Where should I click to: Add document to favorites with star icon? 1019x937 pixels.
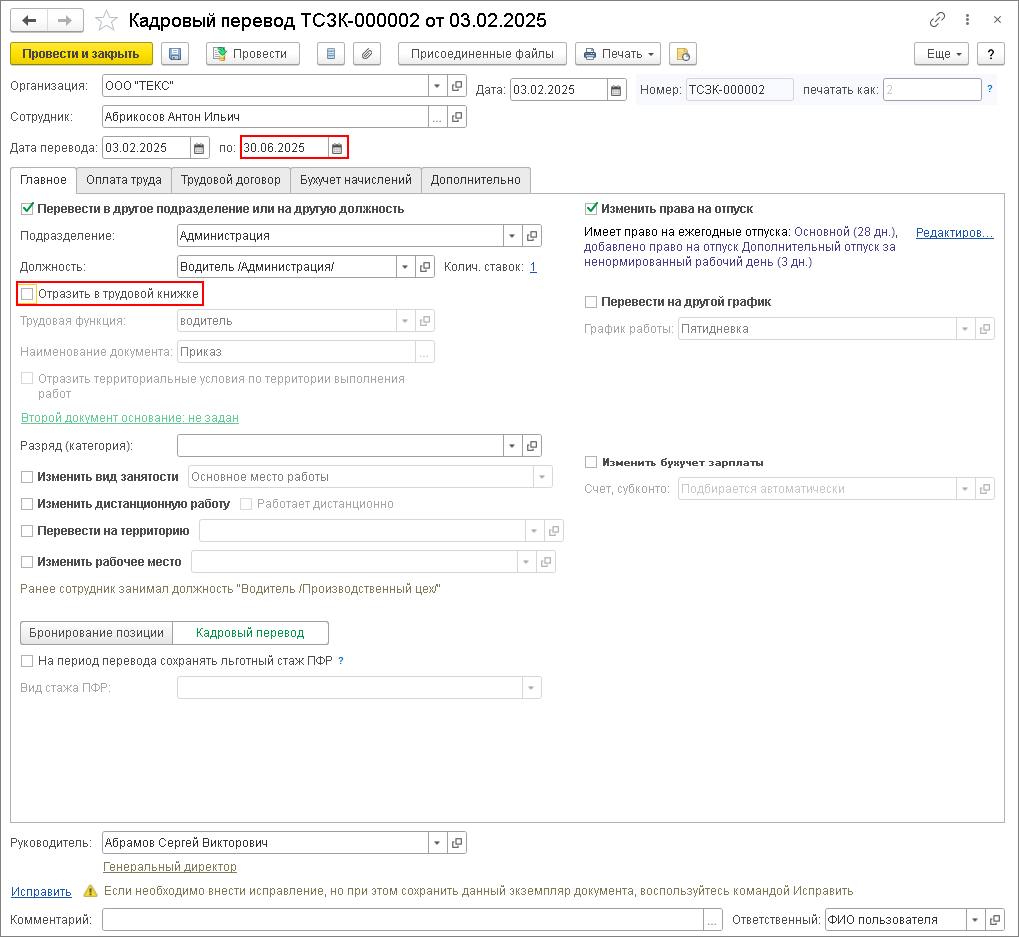106,21
